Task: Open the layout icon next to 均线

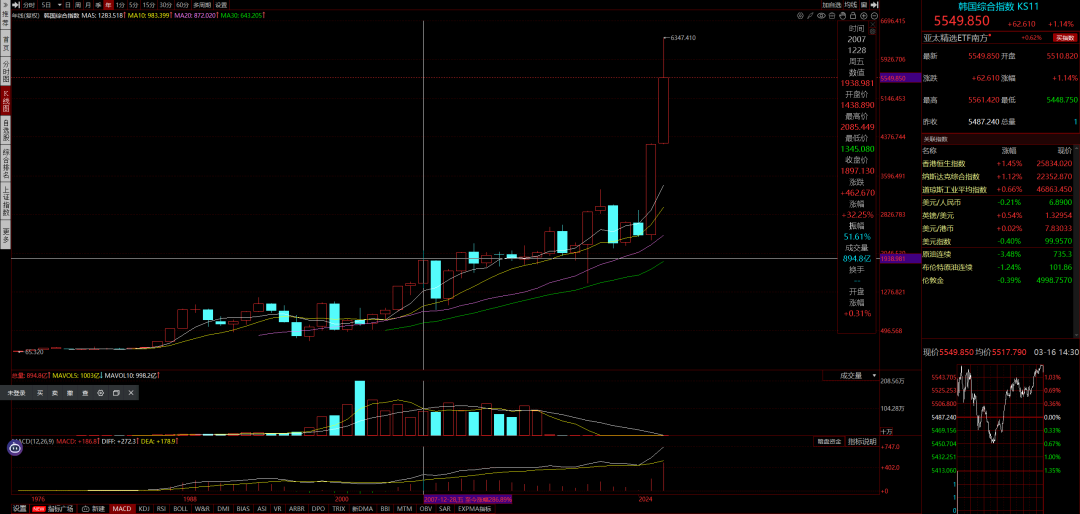Action: (x=864, y=5)
